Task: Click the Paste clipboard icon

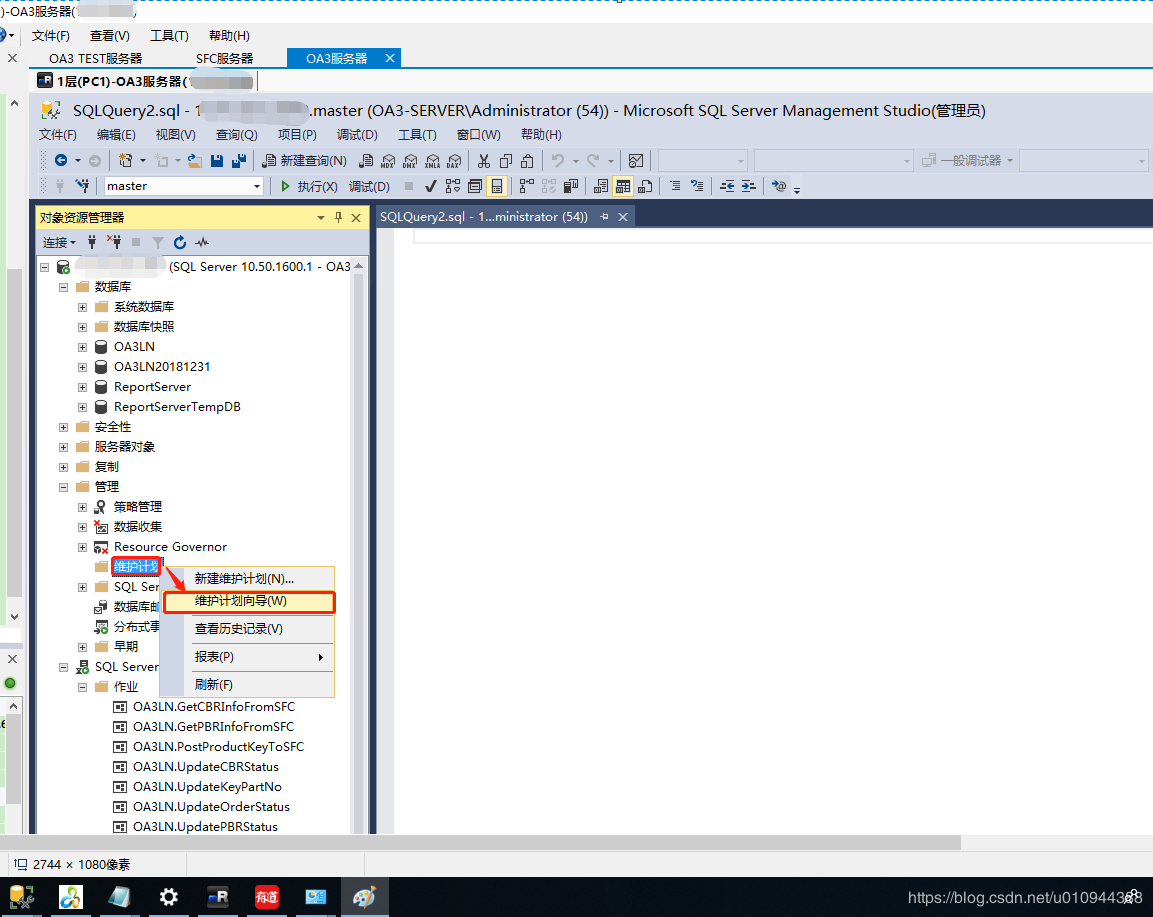Action: coord(527,160)
